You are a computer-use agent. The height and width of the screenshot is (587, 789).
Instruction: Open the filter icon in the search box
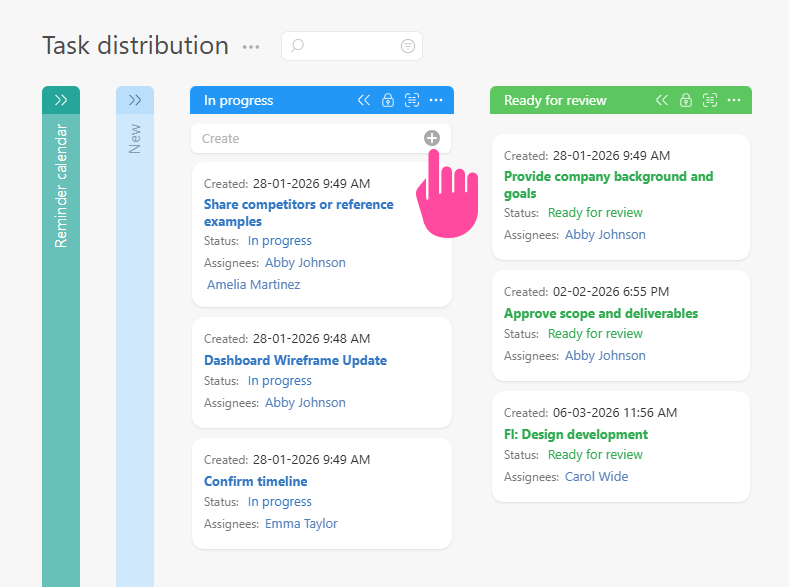(407, 46)
